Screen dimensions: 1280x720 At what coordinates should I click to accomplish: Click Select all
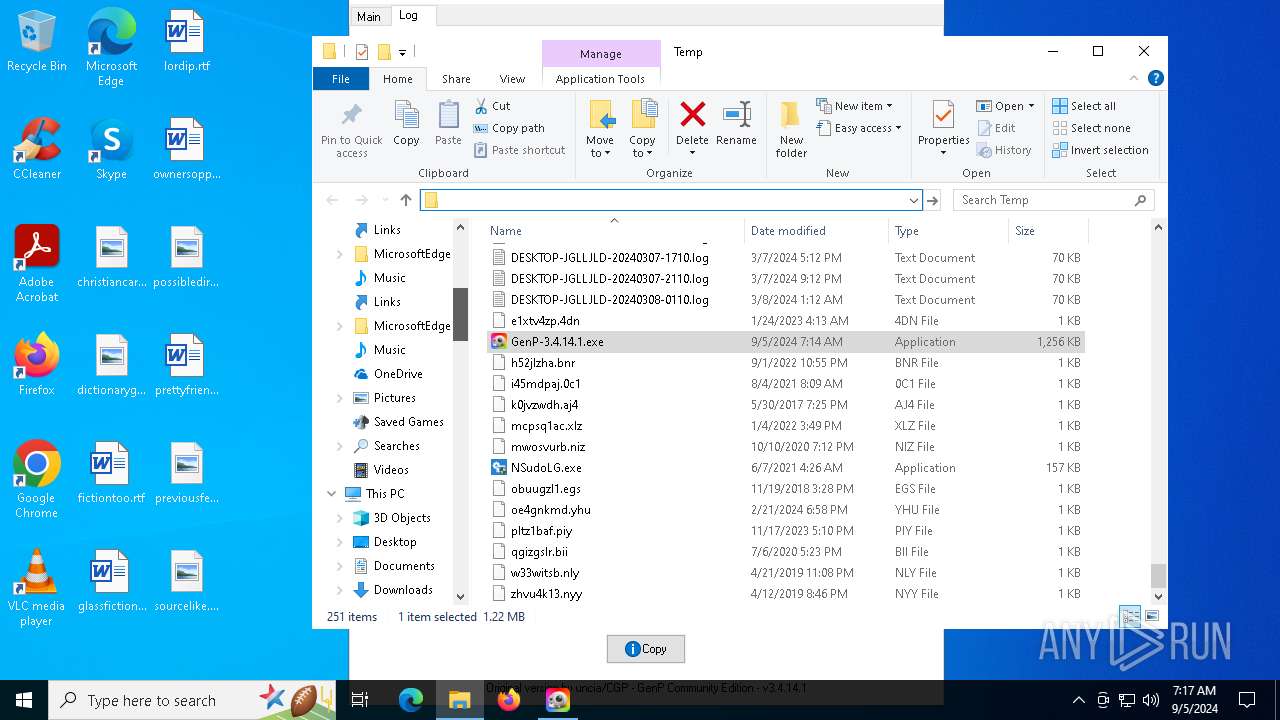coord(1084,106)
